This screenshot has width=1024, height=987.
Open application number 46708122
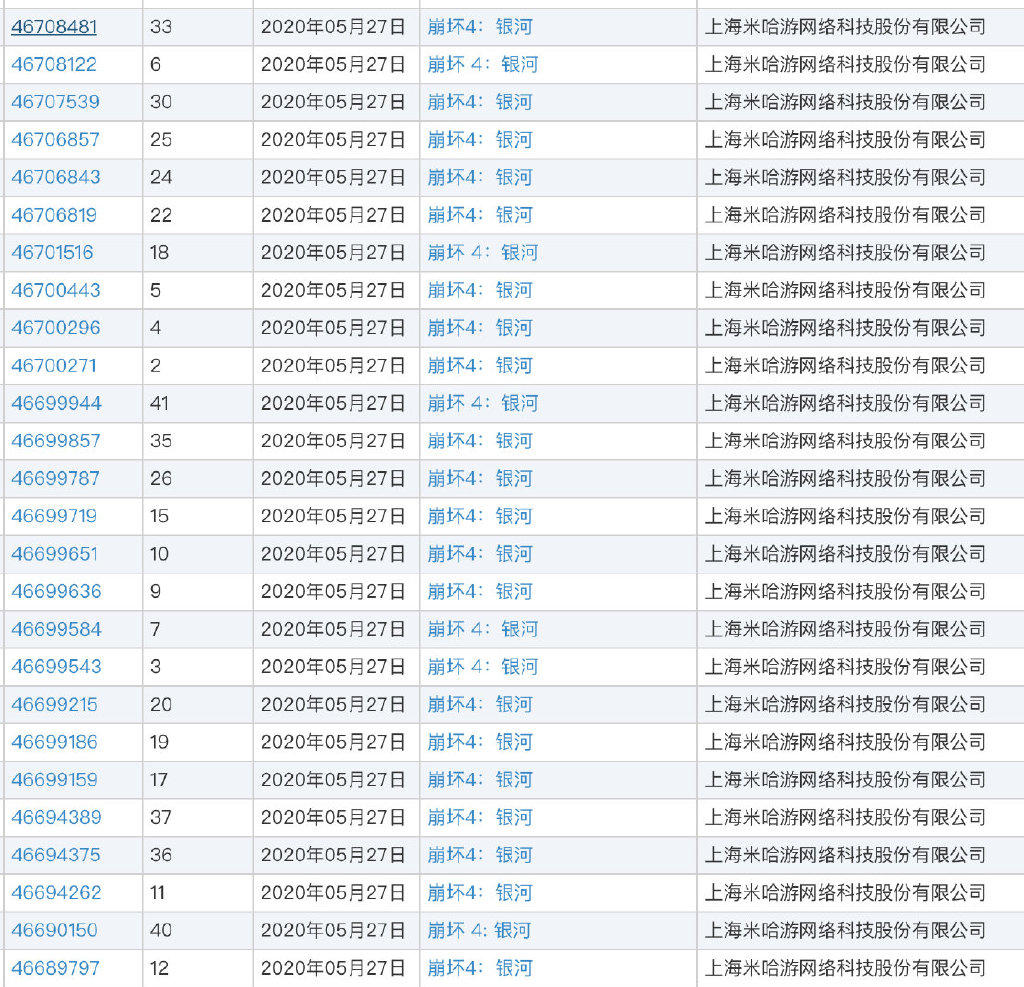coord(54,65)
